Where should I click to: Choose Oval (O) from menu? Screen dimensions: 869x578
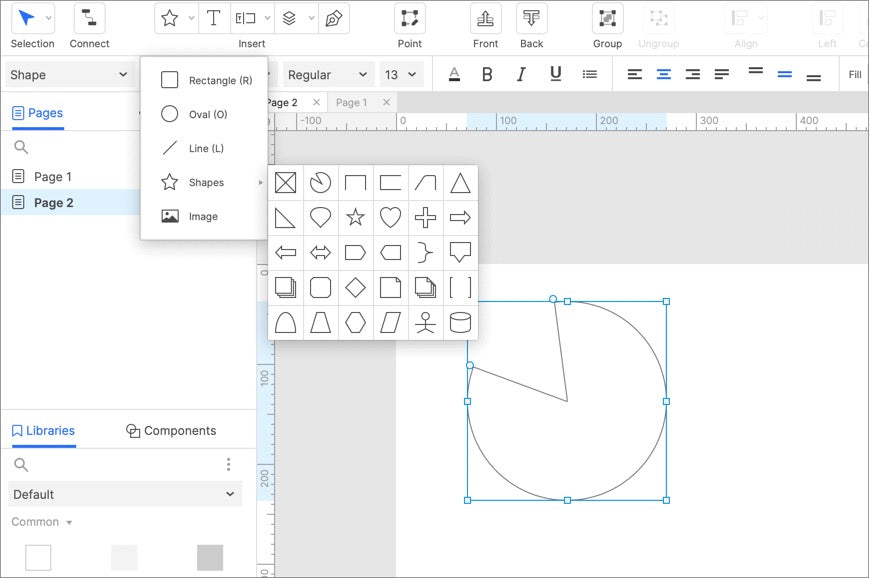pyautogui.click(x=205, y=114)
